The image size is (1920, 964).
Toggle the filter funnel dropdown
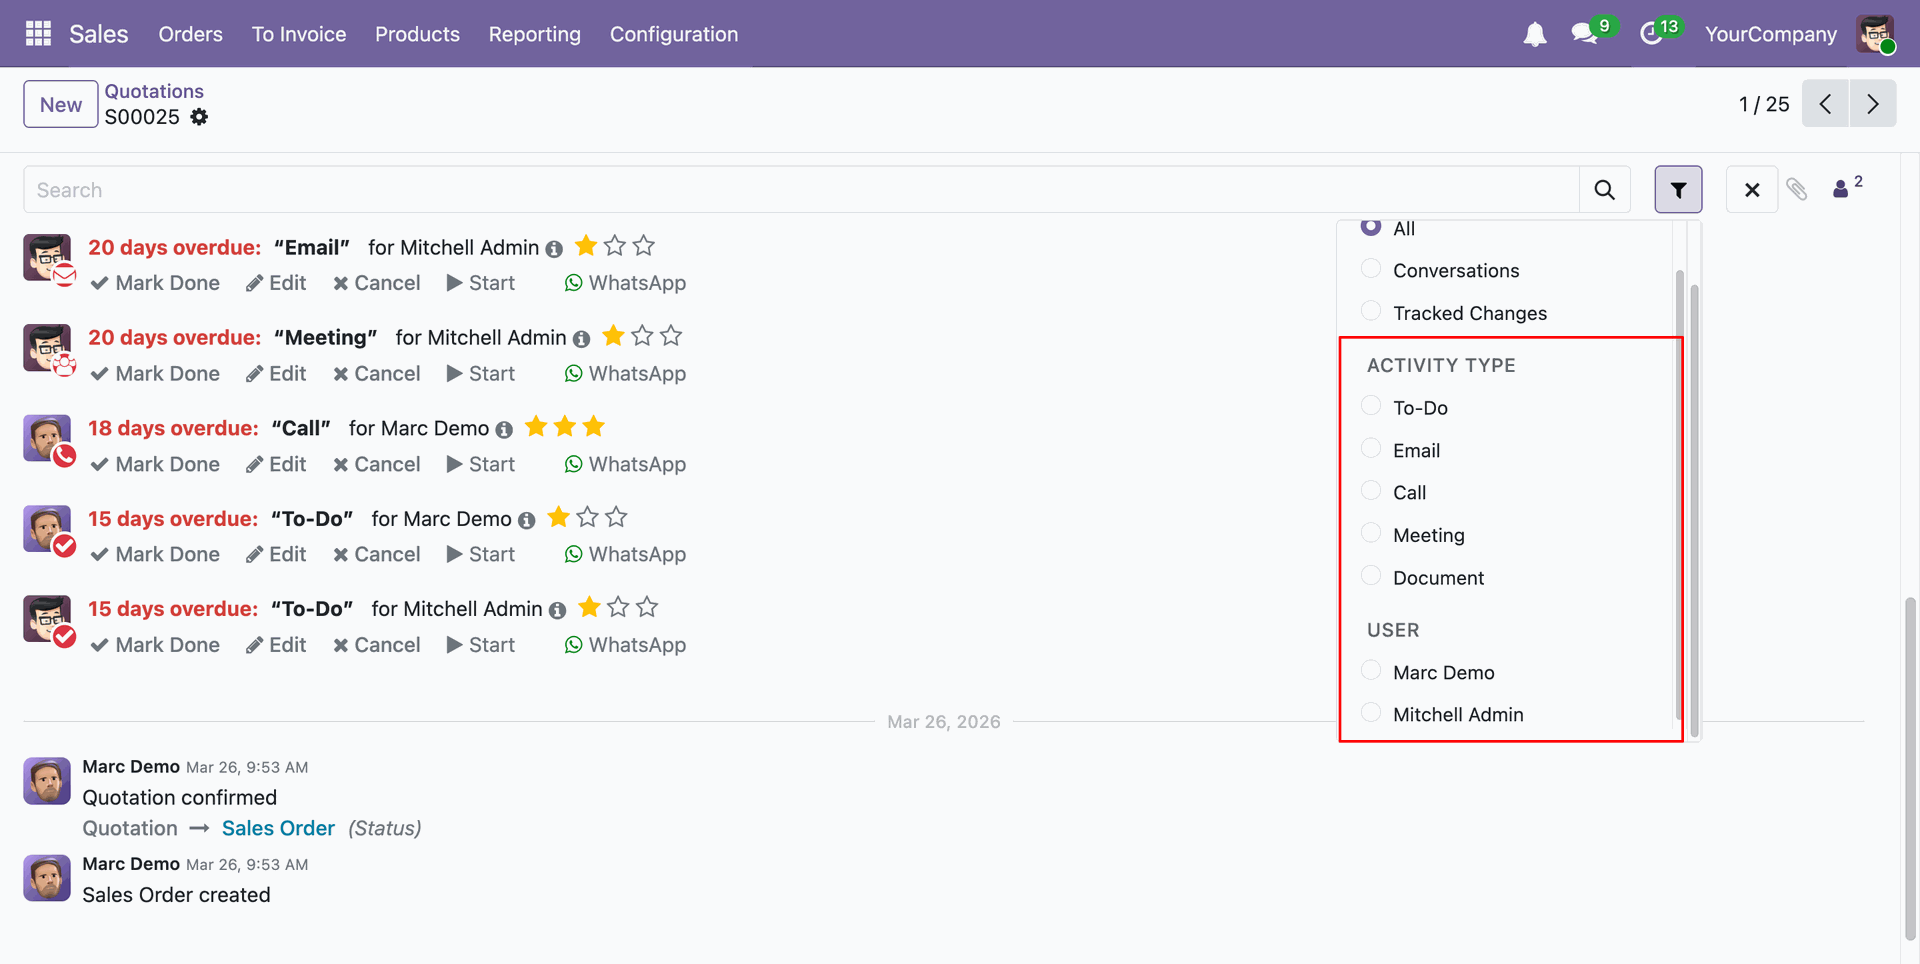tap(1678, 190)
